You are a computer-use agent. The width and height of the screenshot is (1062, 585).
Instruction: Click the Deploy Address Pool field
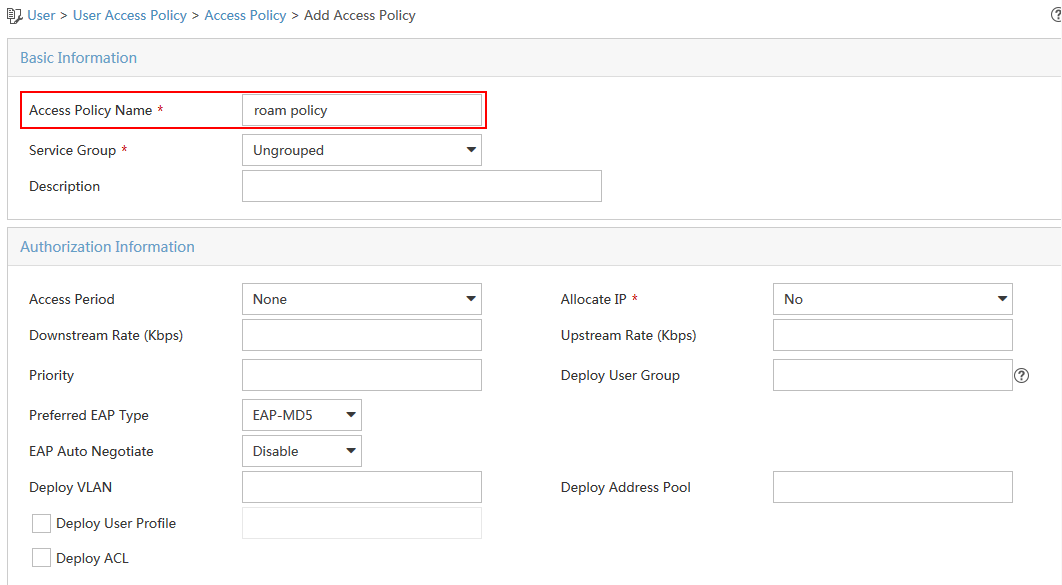(893, 488)
